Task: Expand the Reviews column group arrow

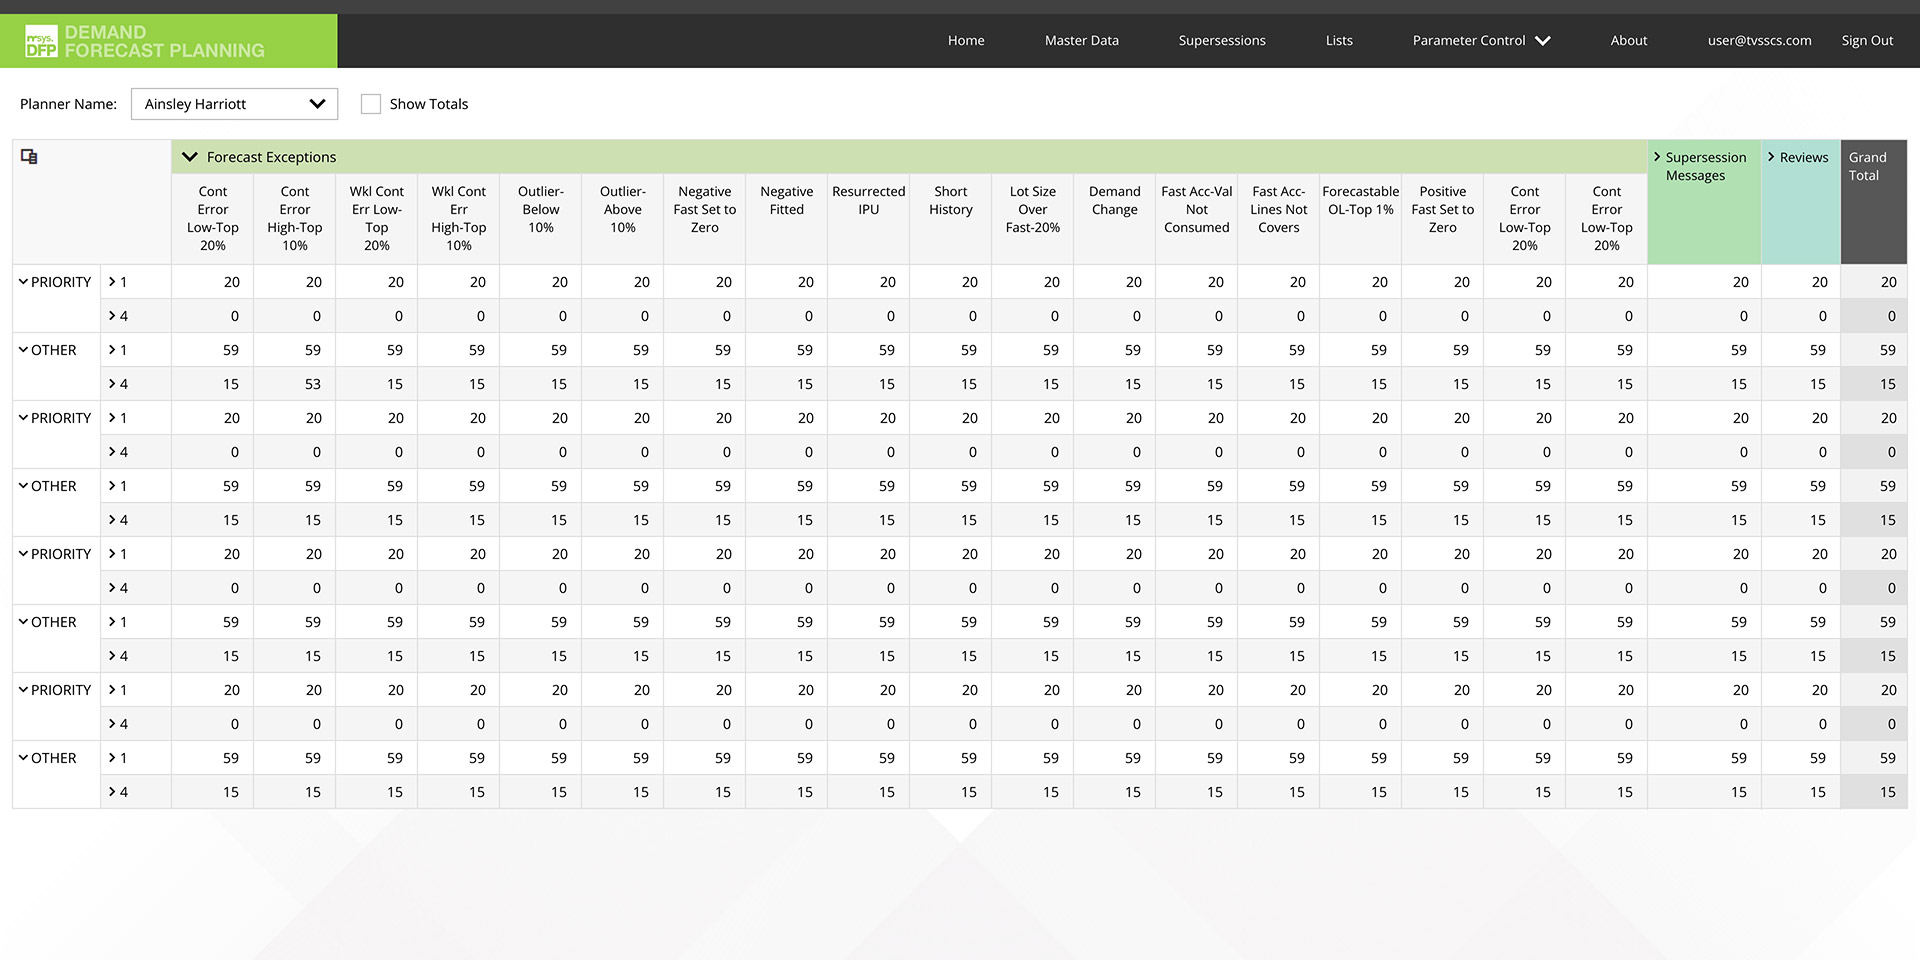Action: click(1771, 157)
